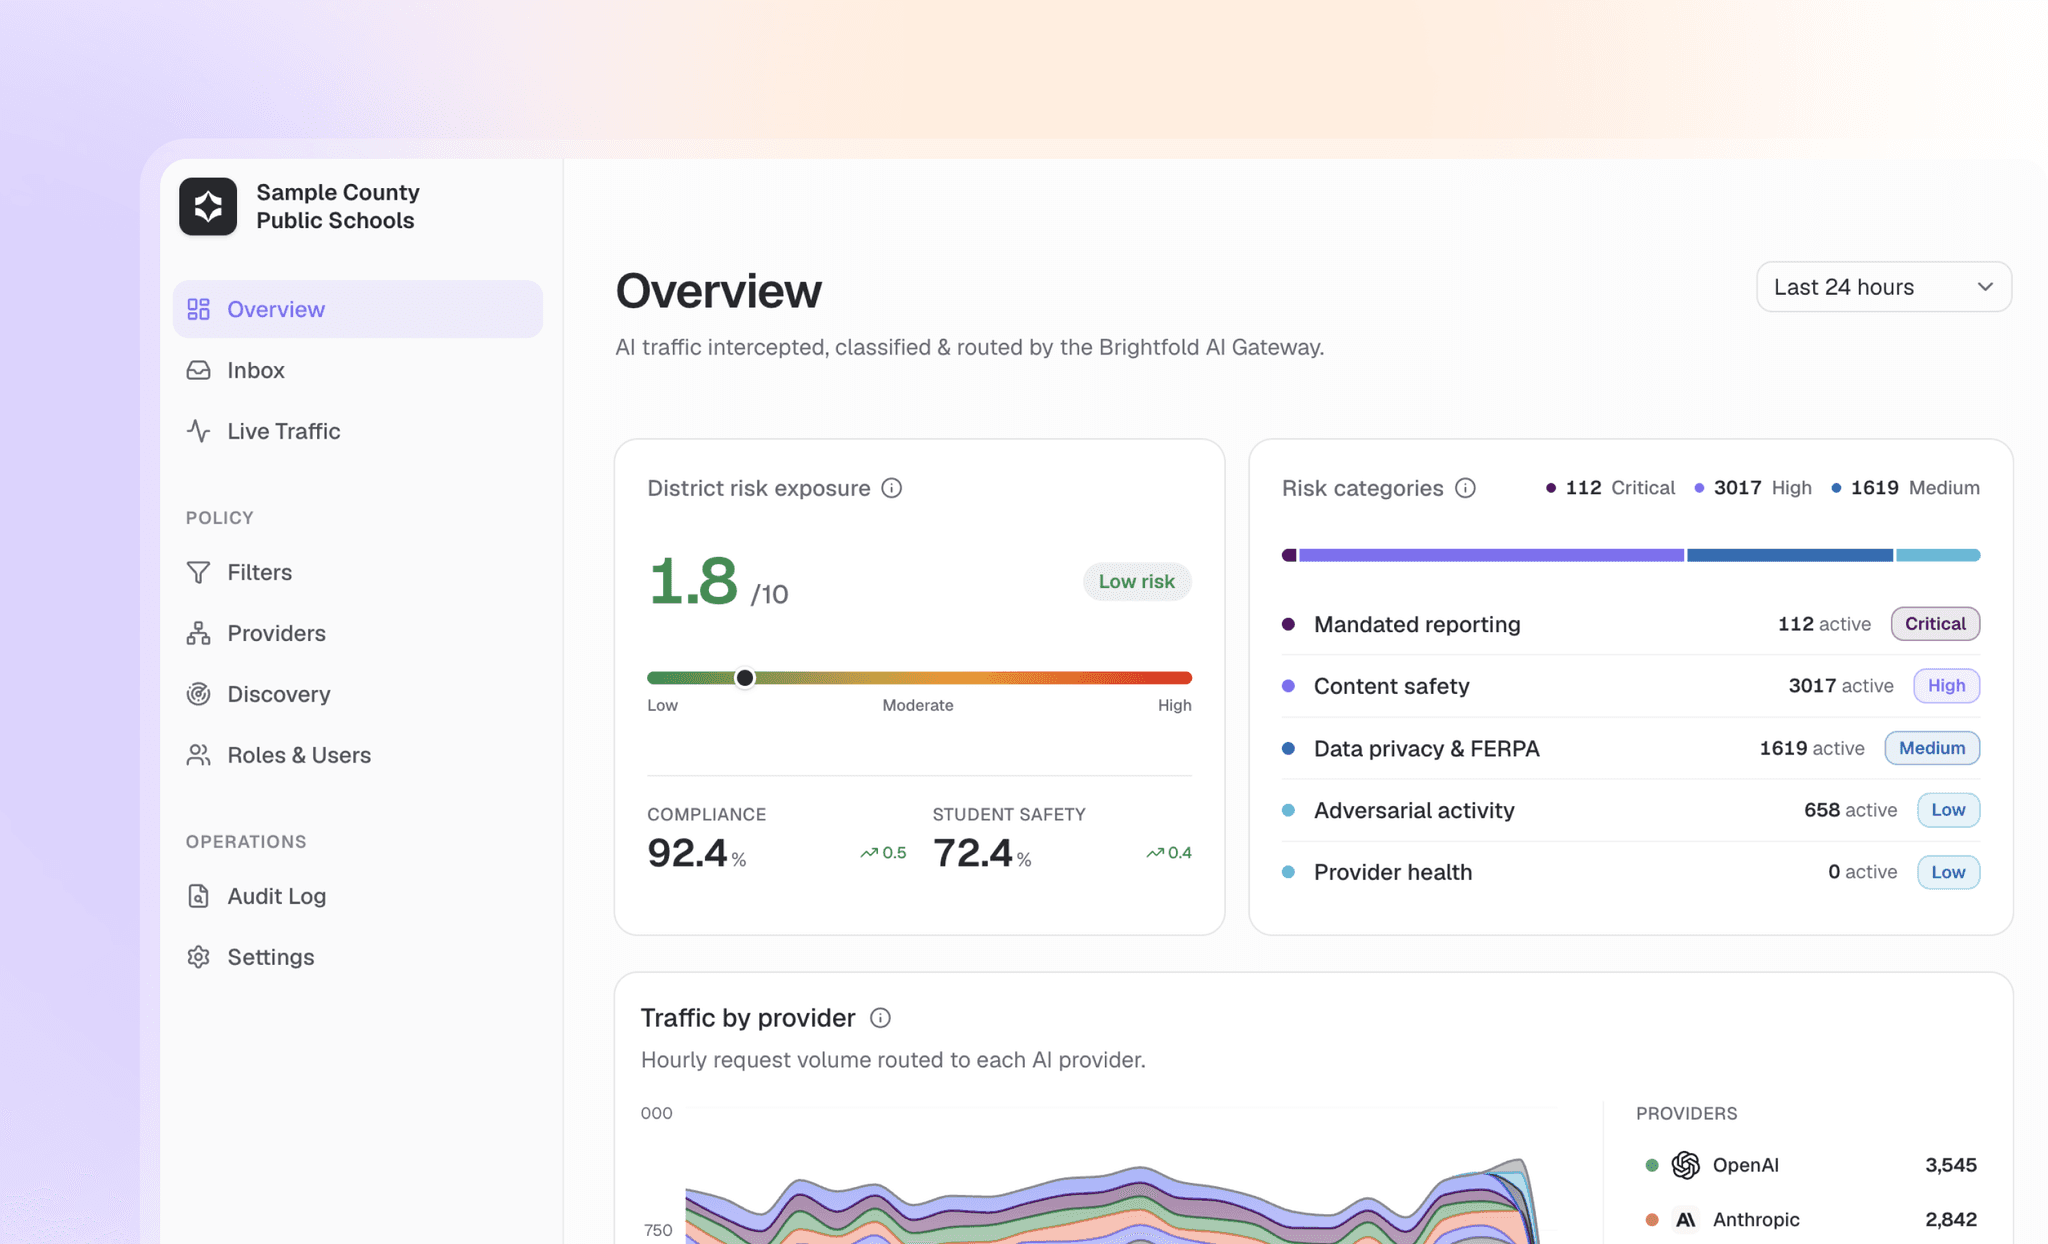Click the Roles & Users people icon
This screenshot has width=2048, height=1244.
(x=198, y=755)
